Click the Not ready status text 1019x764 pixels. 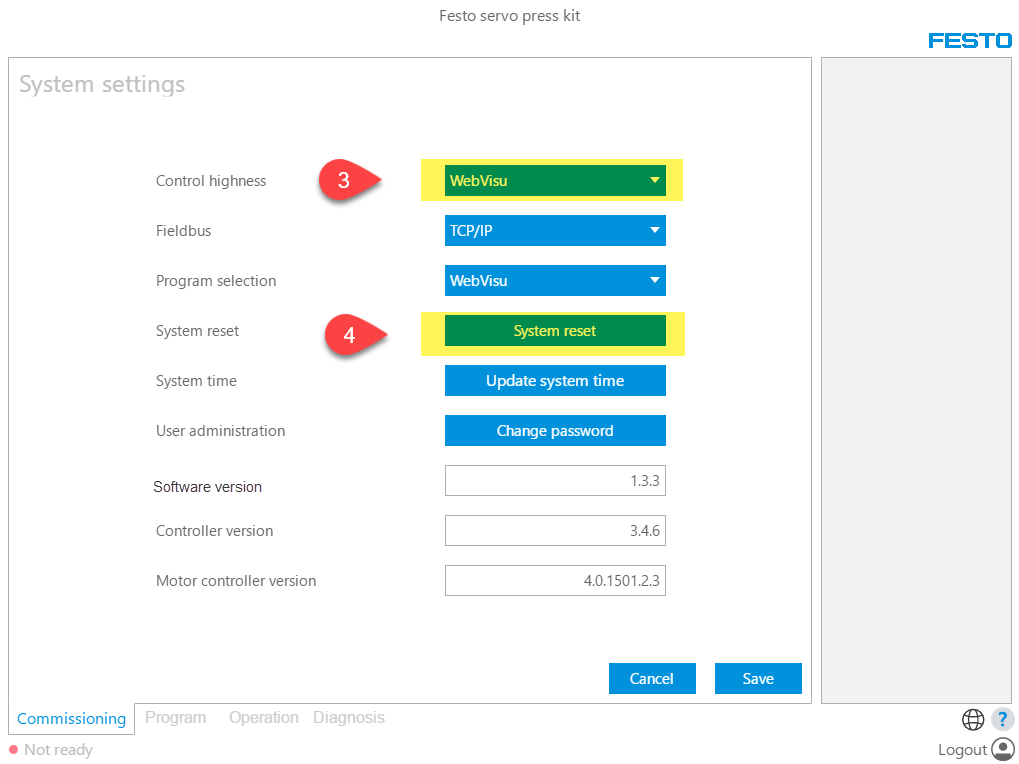point(58,750)
